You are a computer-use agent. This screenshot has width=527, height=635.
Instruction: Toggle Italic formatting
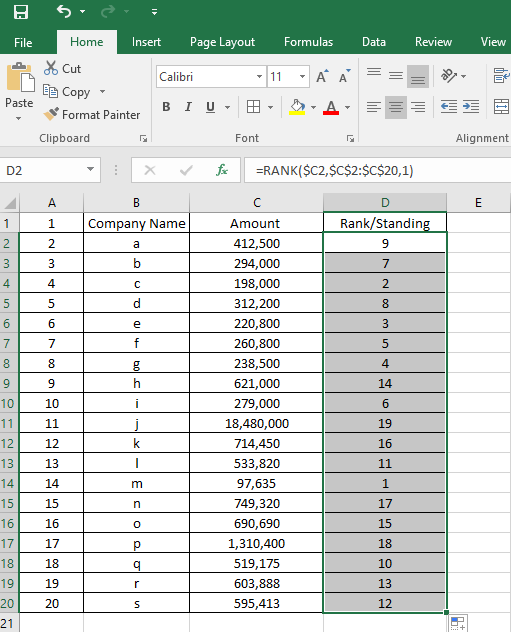[188, 107]
